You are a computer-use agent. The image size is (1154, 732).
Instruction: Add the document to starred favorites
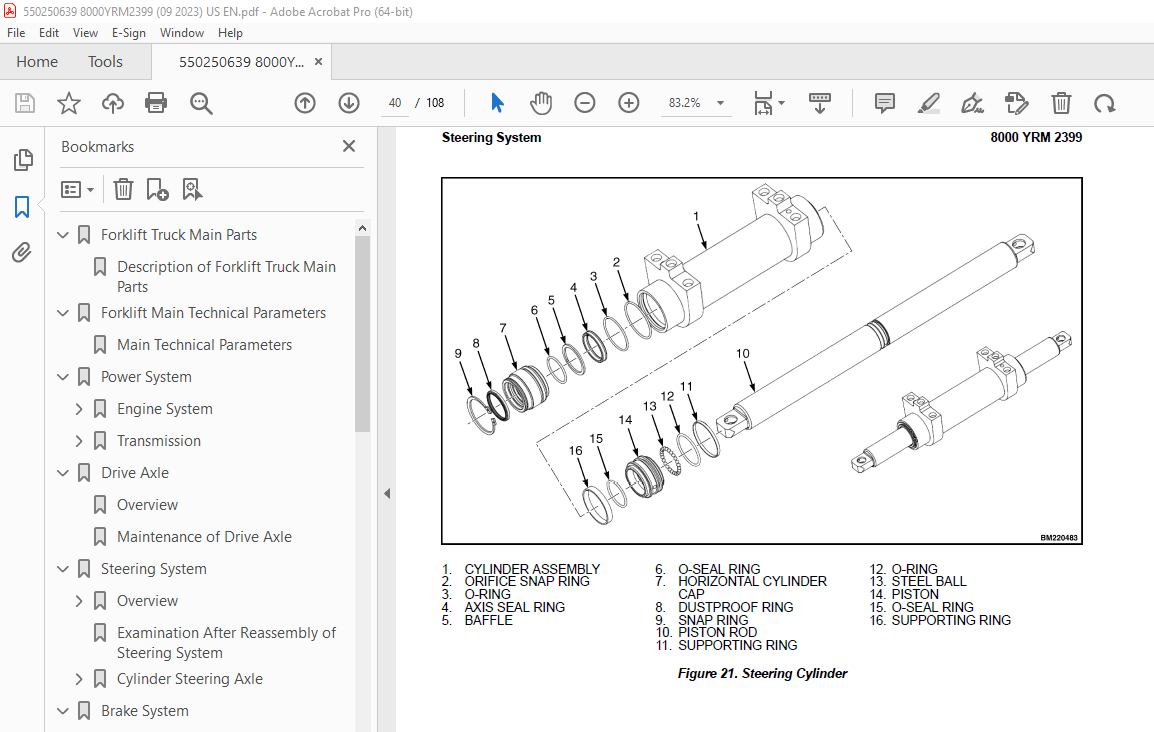click(x=68, y=103)
